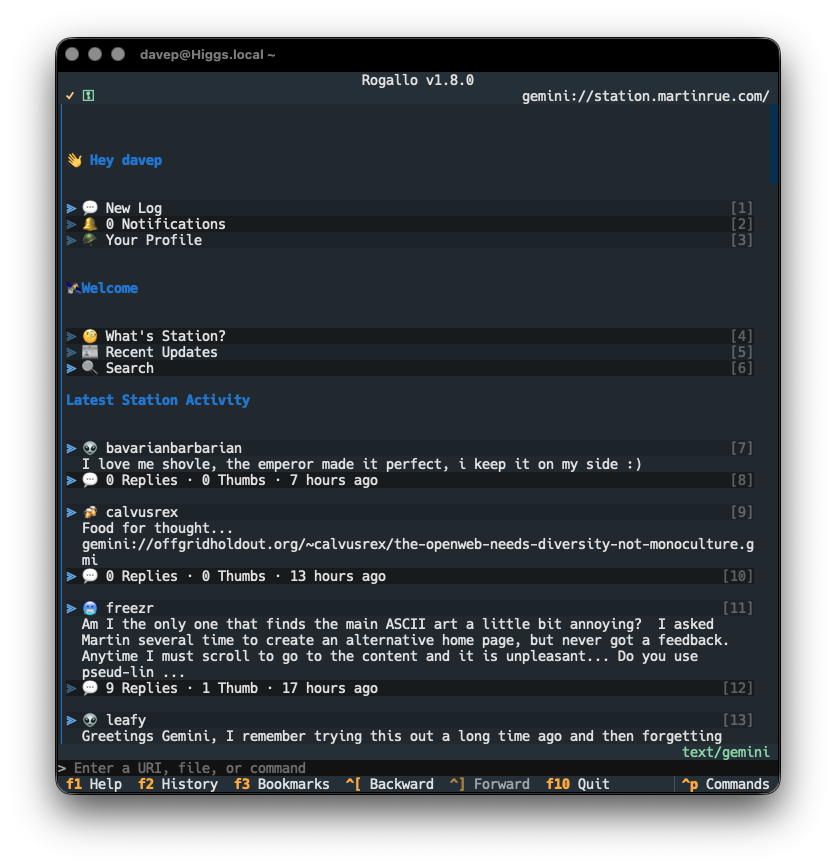Click the magnifying glass icon beside Search
836x868 pixels.
(90, 368)
